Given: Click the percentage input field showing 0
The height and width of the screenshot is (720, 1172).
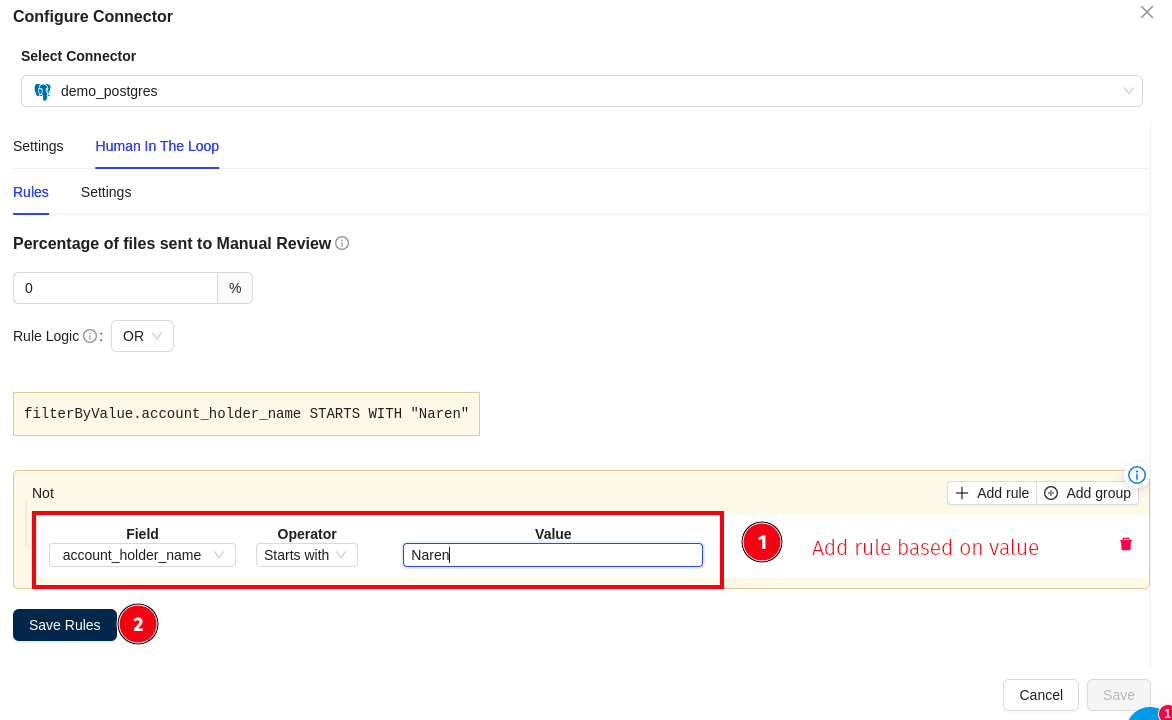Looking at the screenshot, I should point(115,288).
